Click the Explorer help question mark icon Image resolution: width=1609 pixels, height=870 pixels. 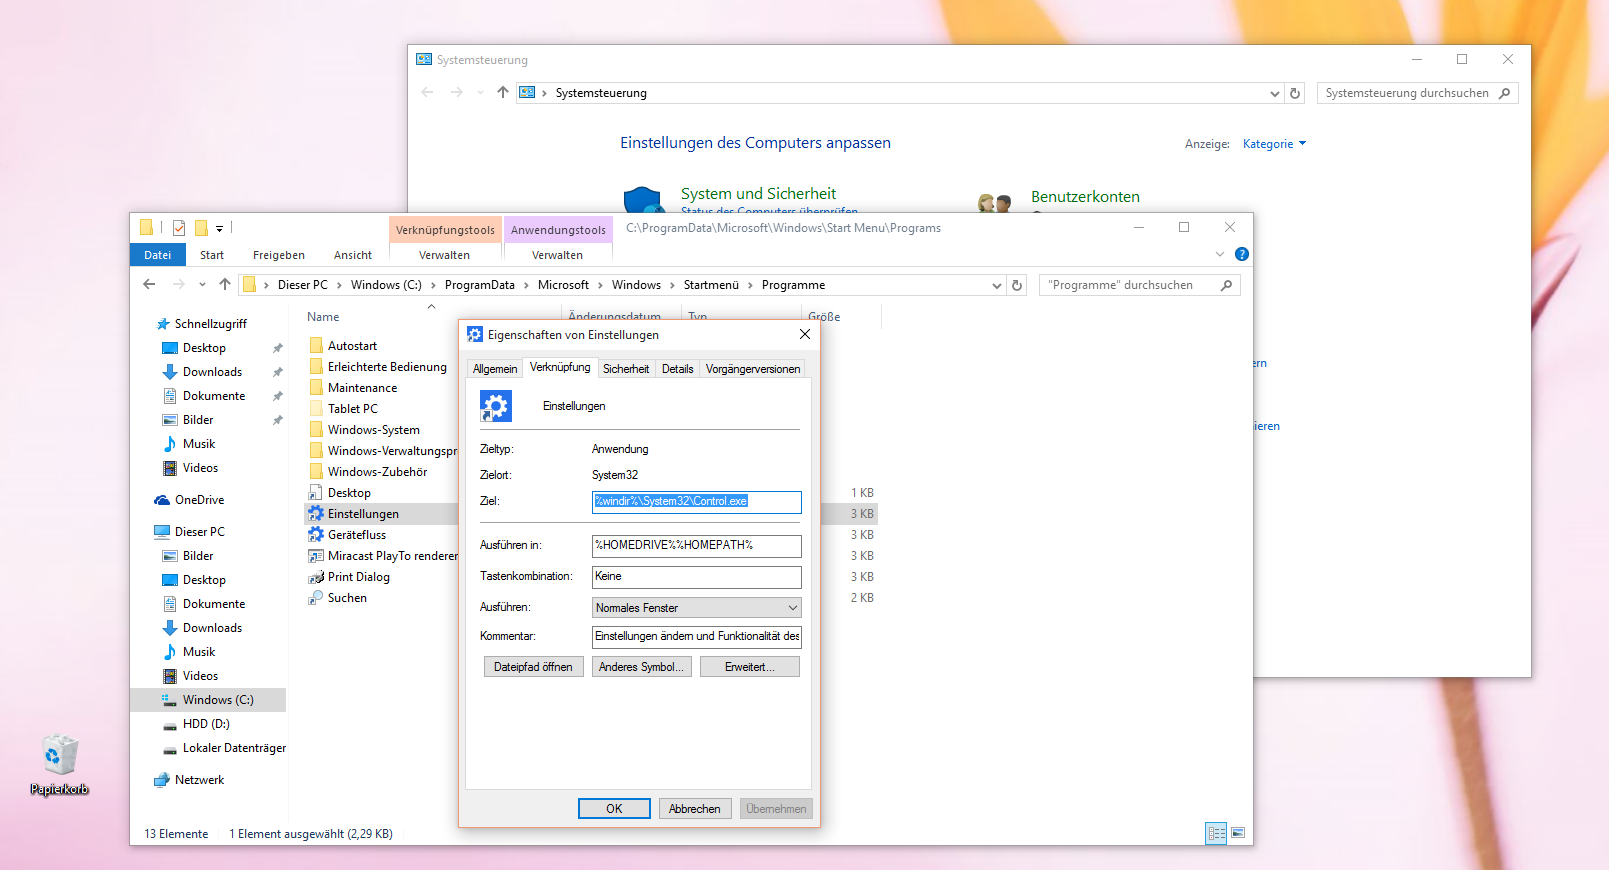[1242, 254]
